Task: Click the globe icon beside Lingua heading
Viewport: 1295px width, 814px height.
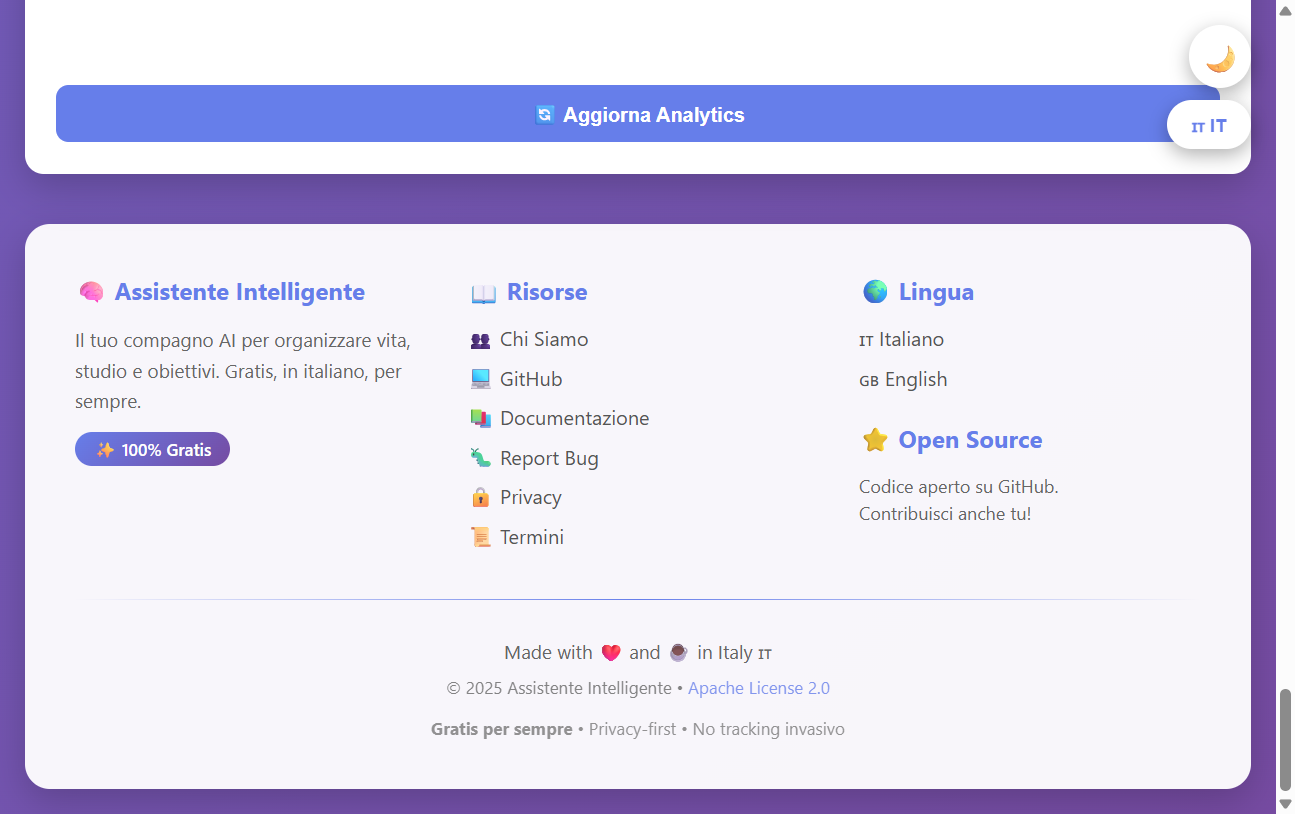Action: point(875,291)
